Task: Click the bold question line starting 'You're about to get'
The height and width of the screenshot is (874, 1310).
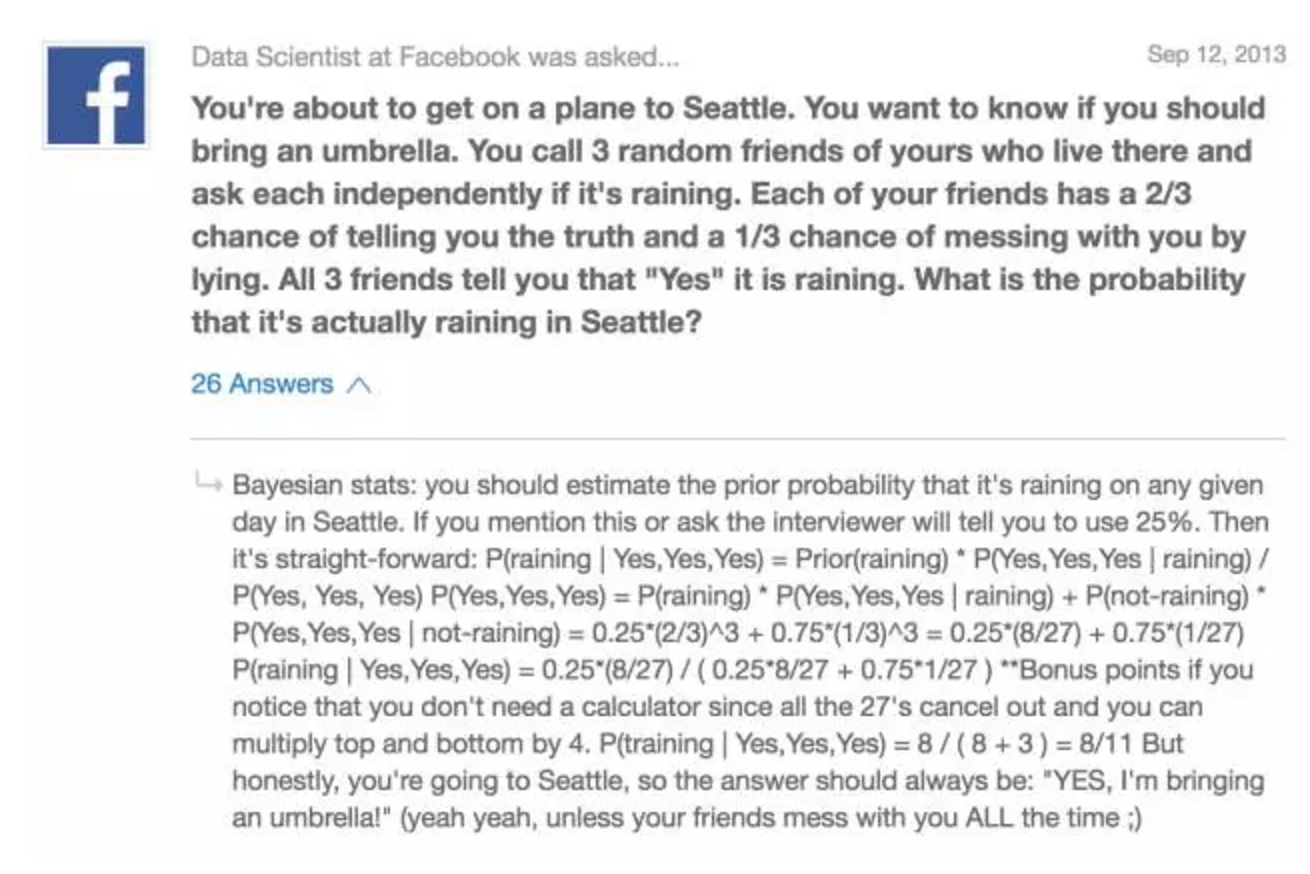Action: click(728, 108)
